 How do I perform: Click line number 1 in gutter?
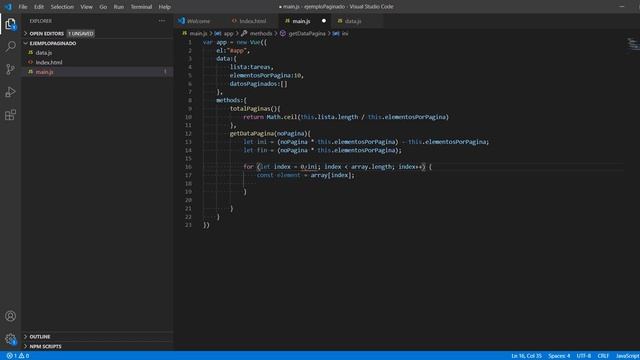tap(190, 42)
